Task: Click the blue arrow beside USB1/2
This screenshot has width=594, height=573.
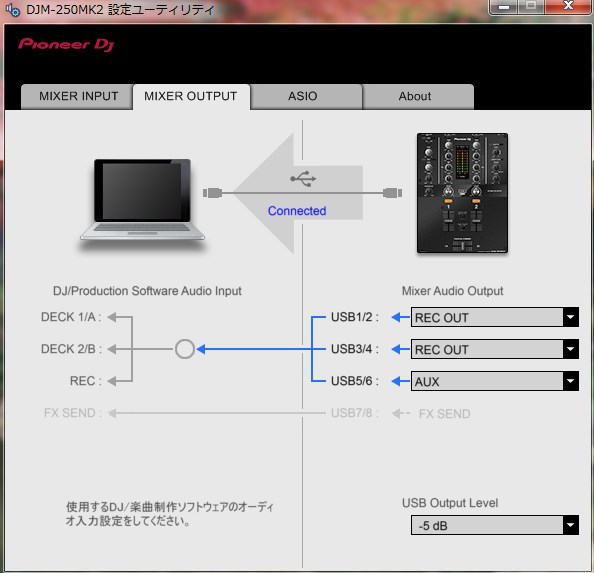Action: (400, 317)
